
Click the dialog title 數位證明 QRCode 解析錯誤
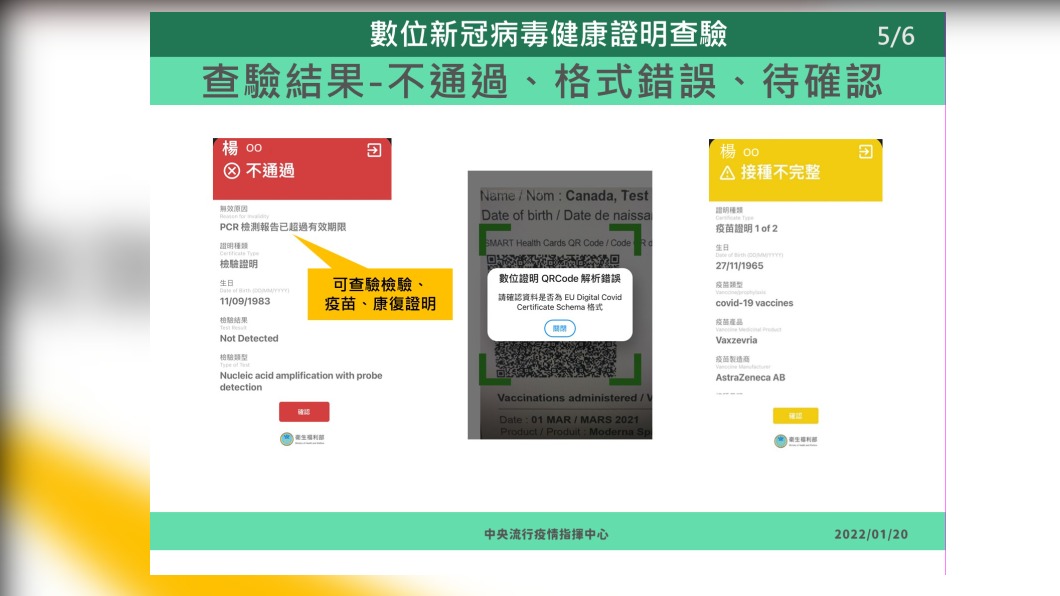click(x=560, y=278)
